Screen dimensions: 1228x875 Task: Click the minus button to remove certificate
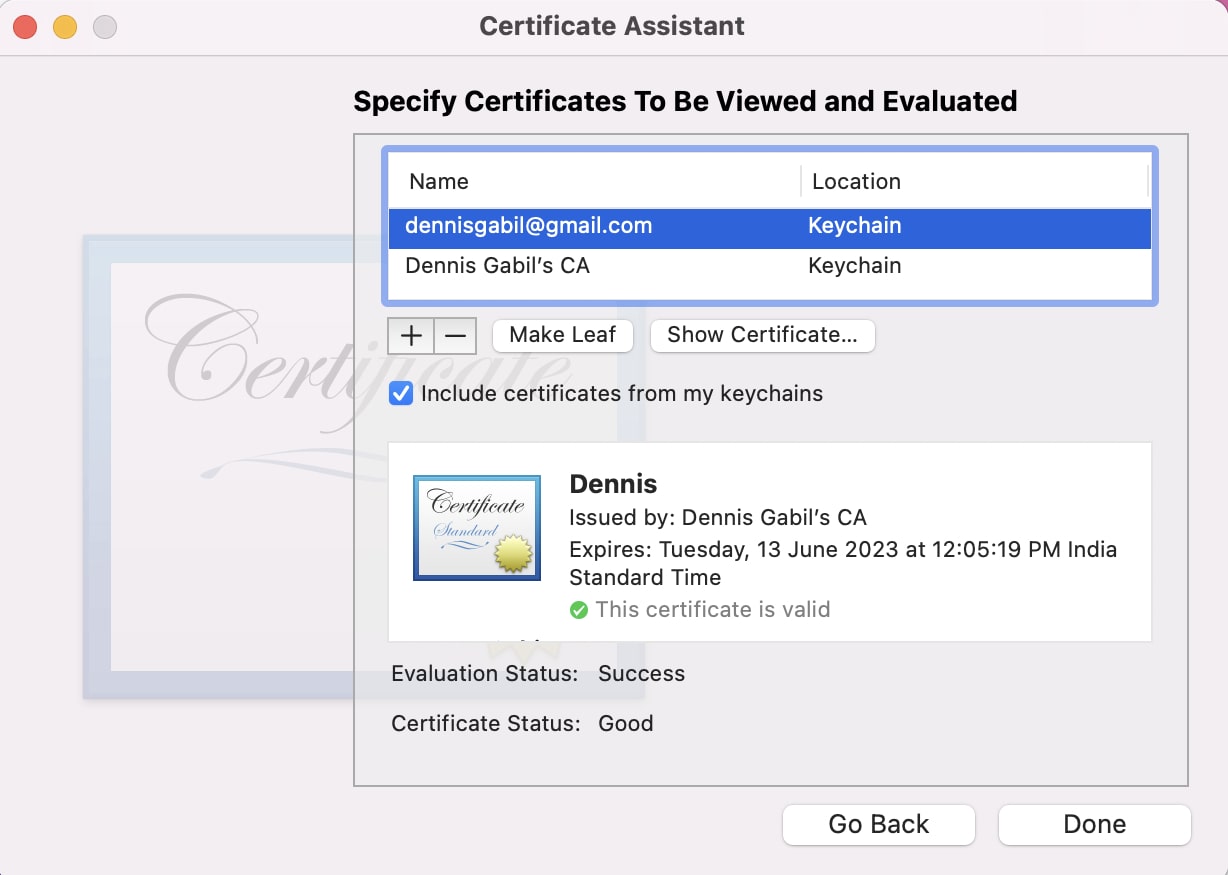click(x=455, y=336)
